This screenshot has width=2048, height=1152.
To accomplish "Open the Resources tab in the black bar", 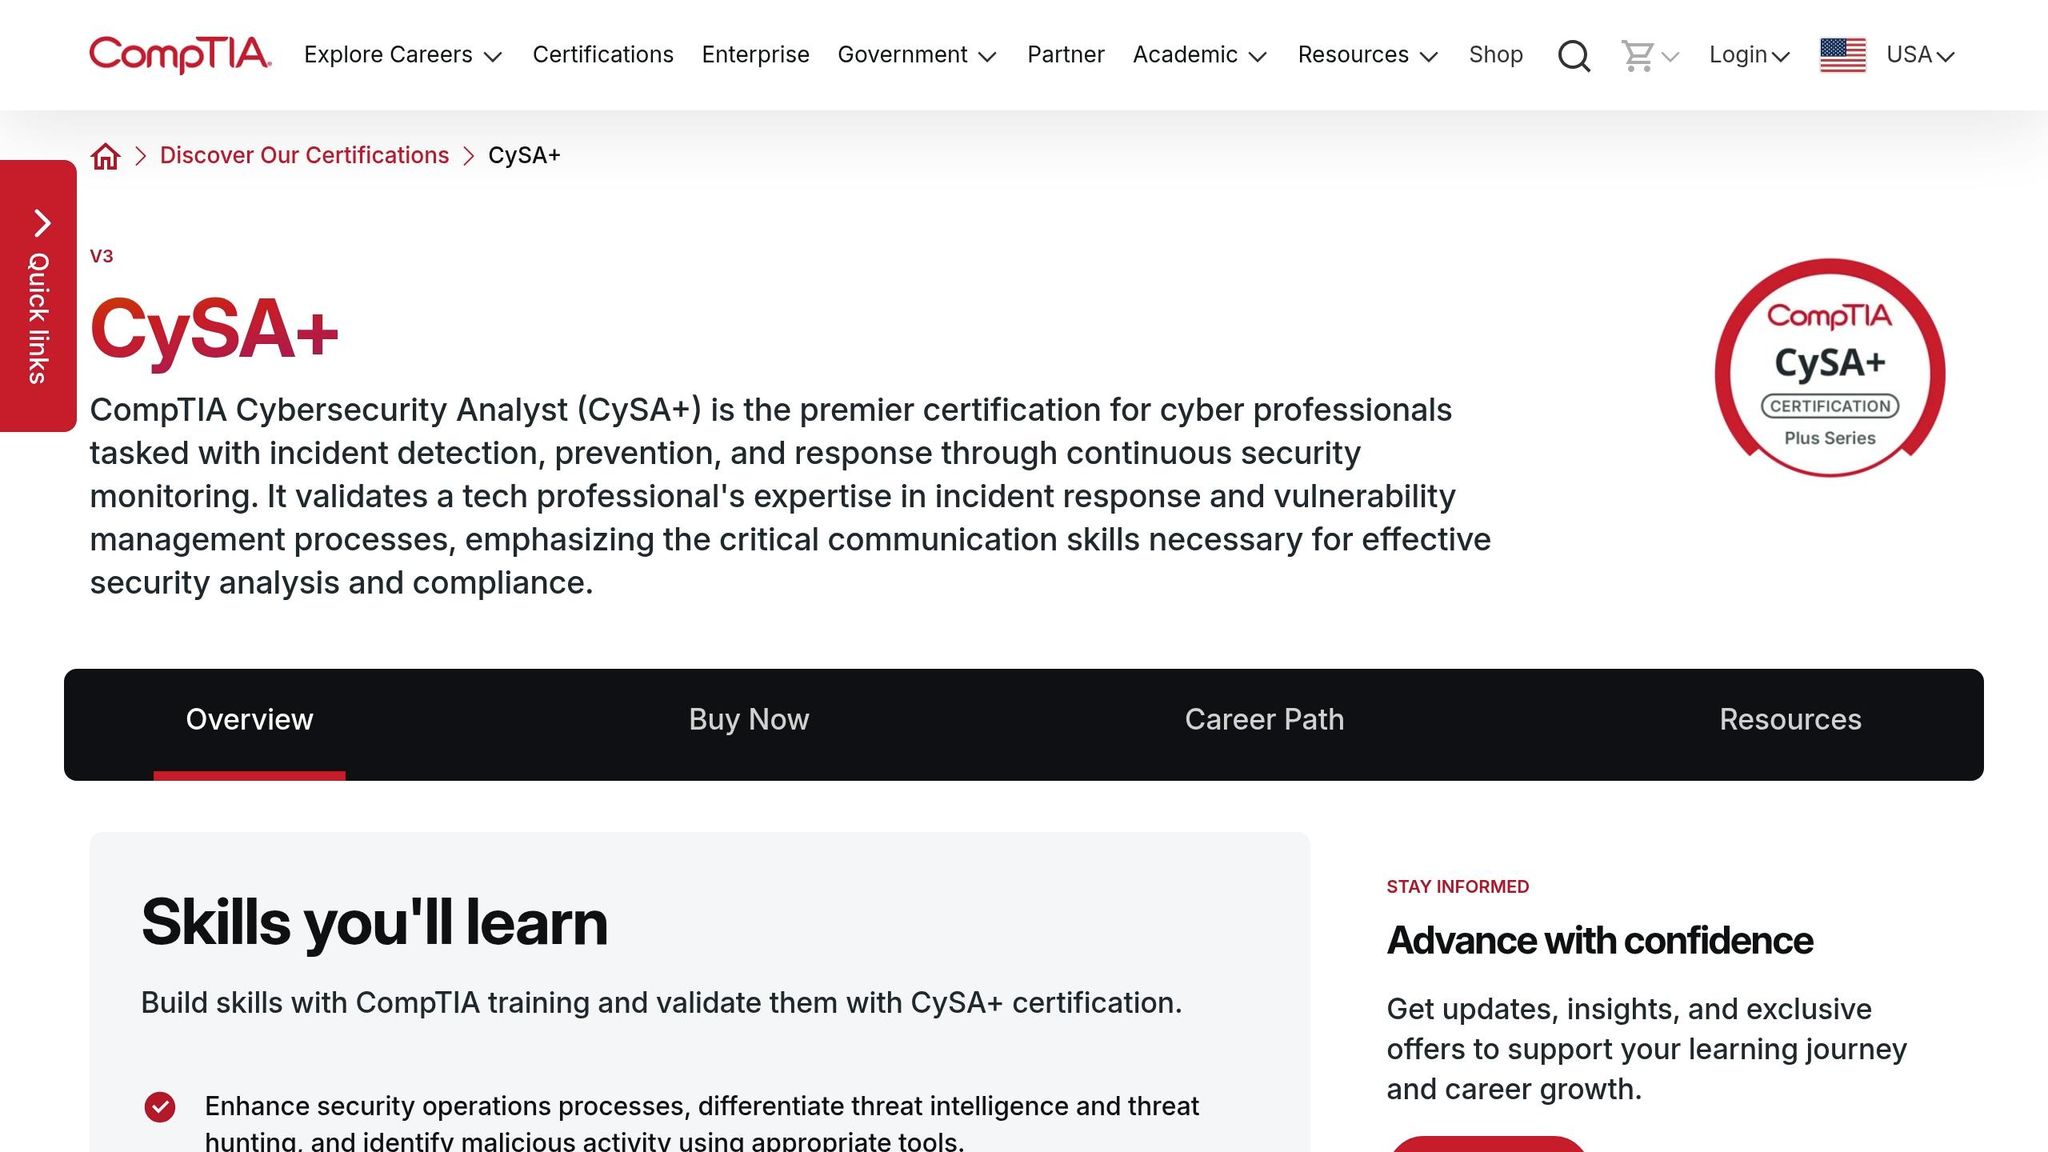I will 1789,719.
